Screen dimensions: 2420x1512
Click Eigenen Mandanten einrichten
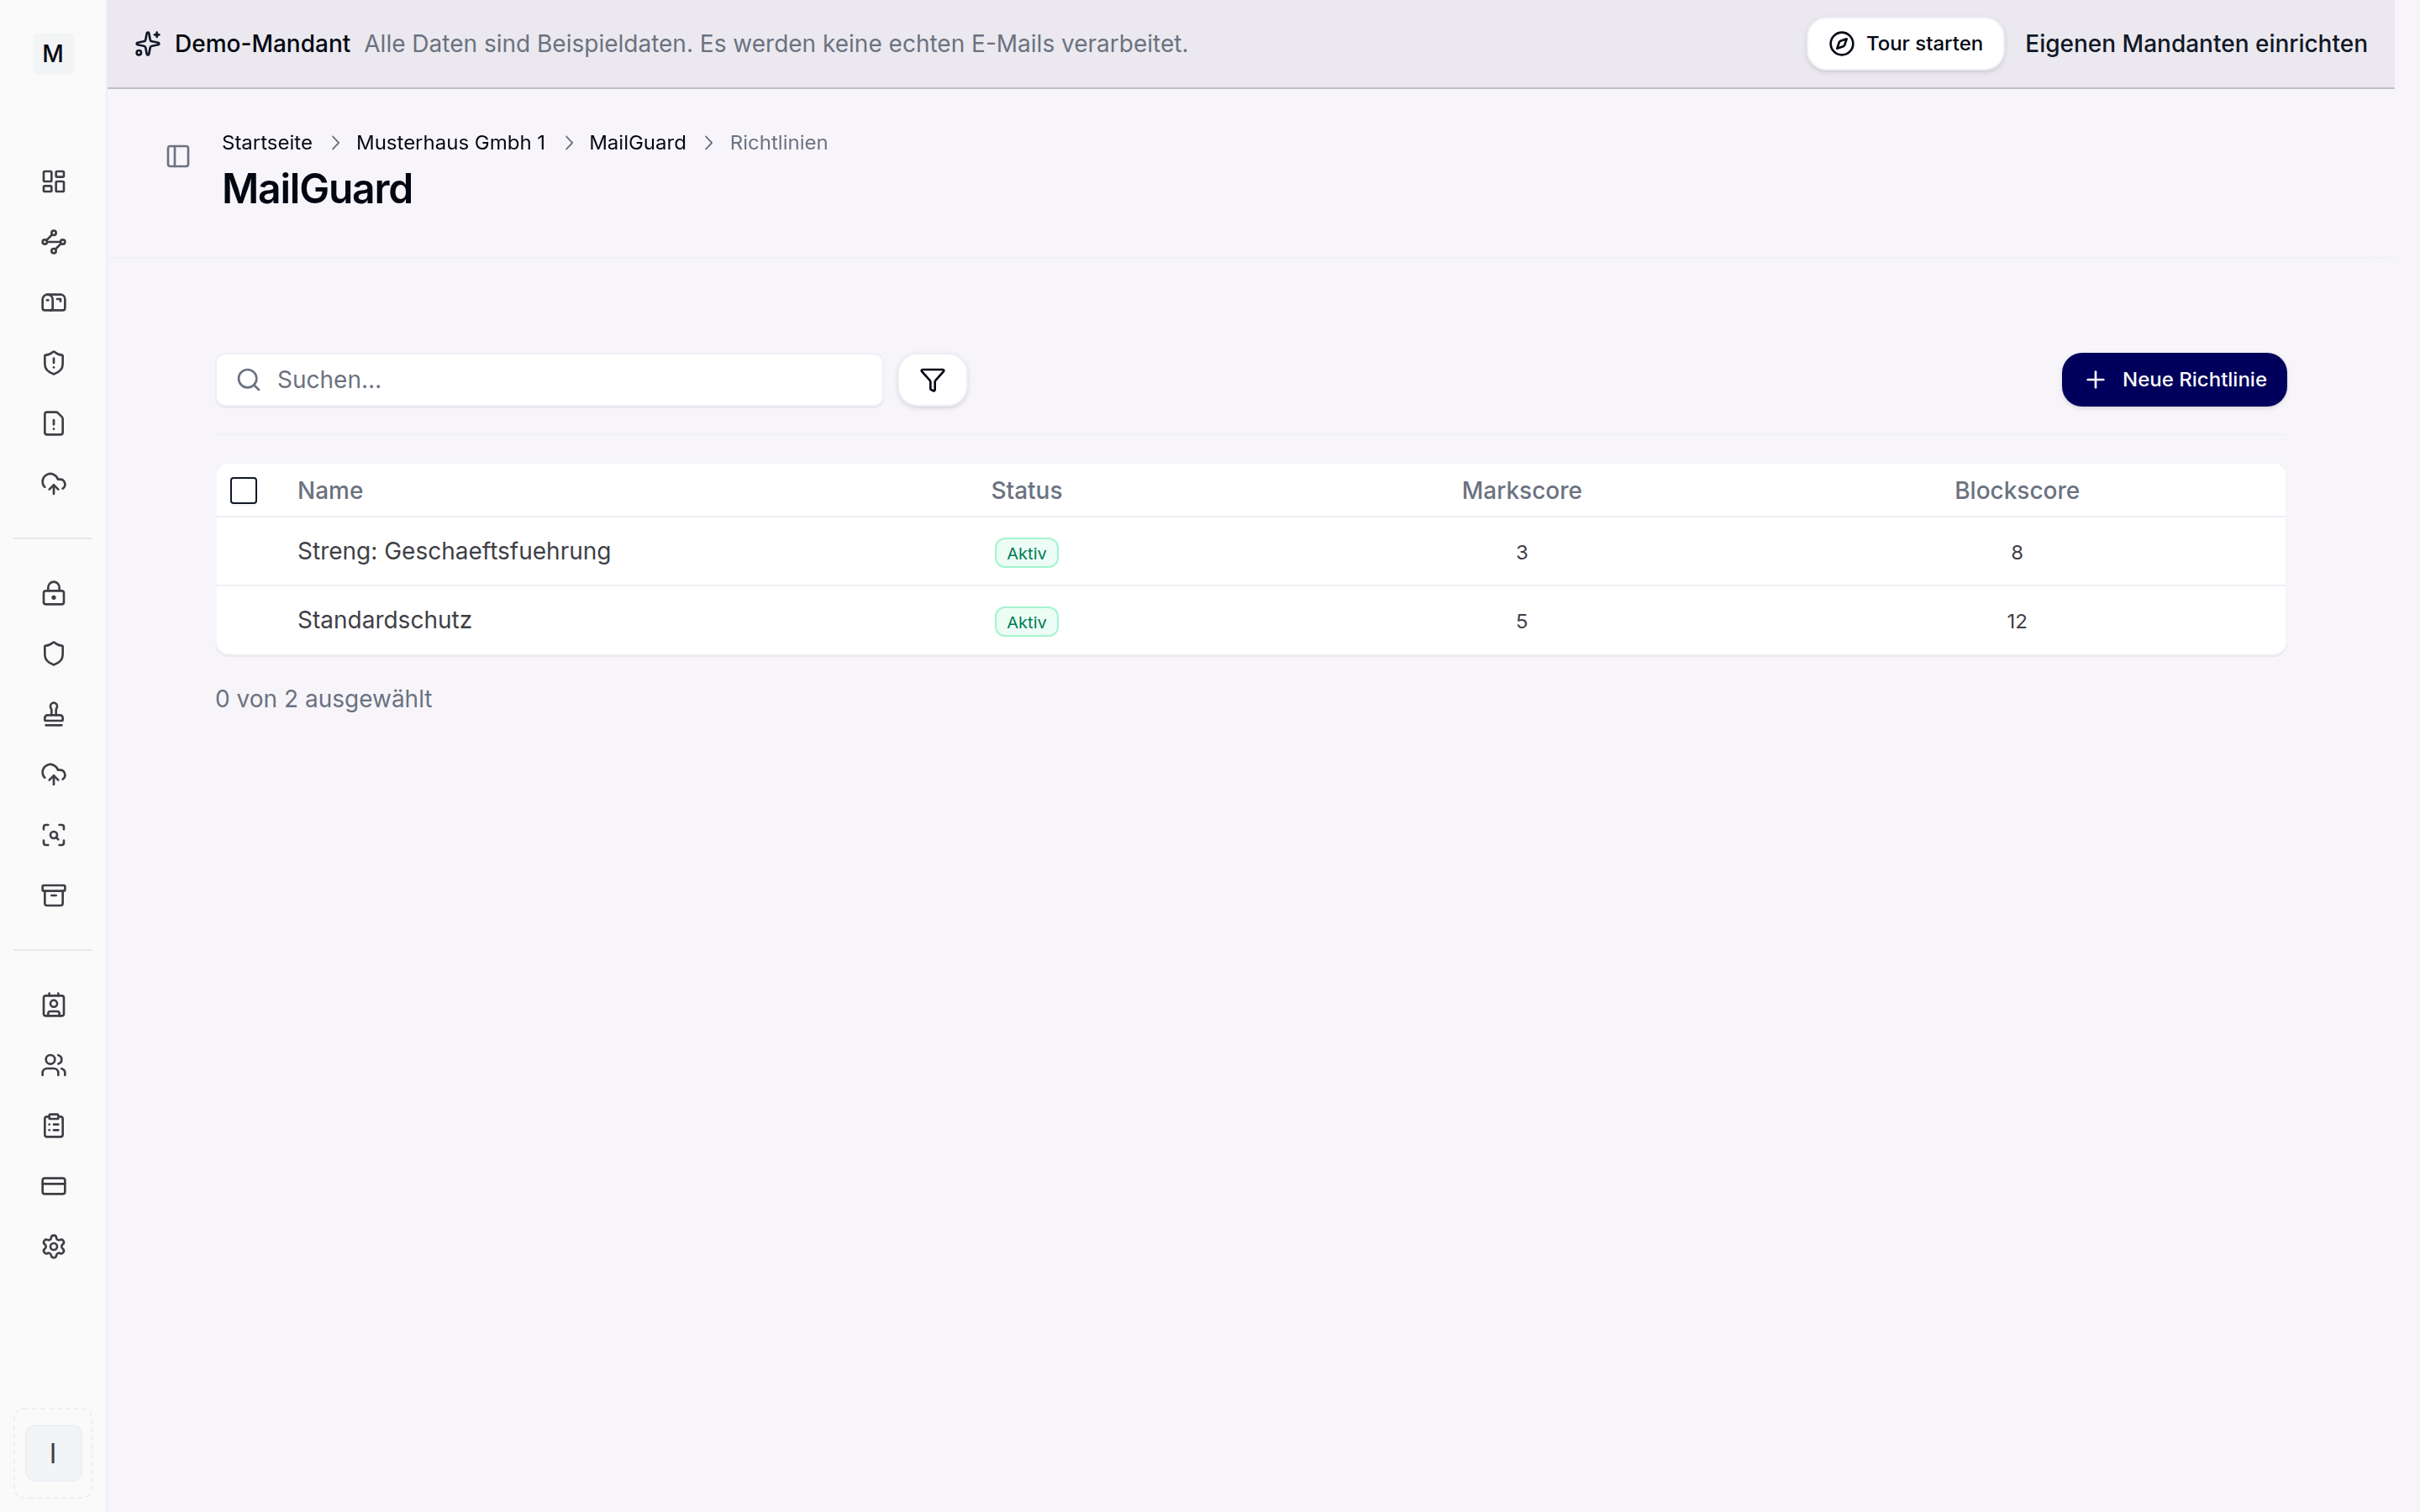point(2196,44)
